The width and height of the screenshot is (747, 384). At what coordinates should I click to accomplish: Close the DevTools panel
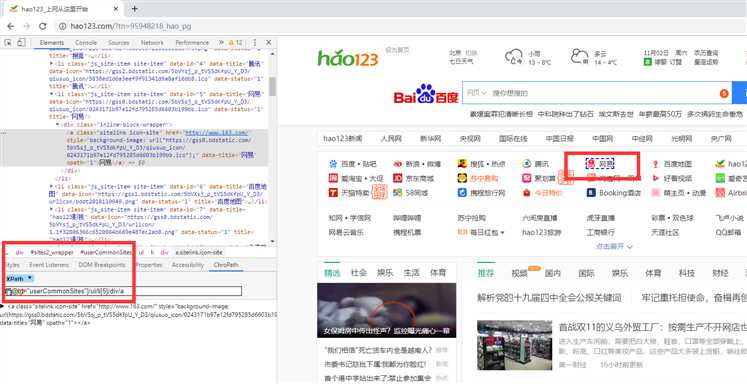point(269,42)
